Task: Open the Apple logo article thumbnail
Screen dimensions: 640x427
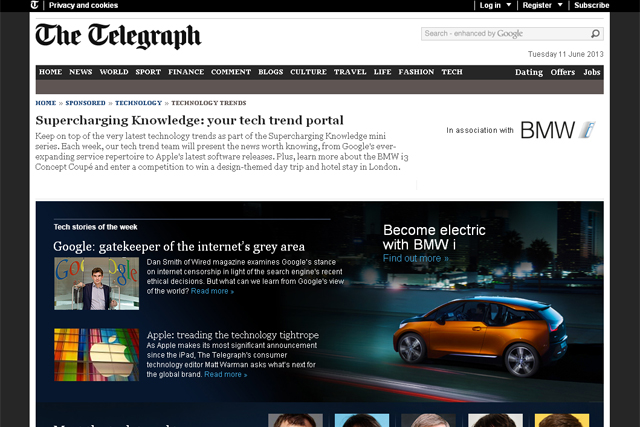Action: (x=96, y=354)
